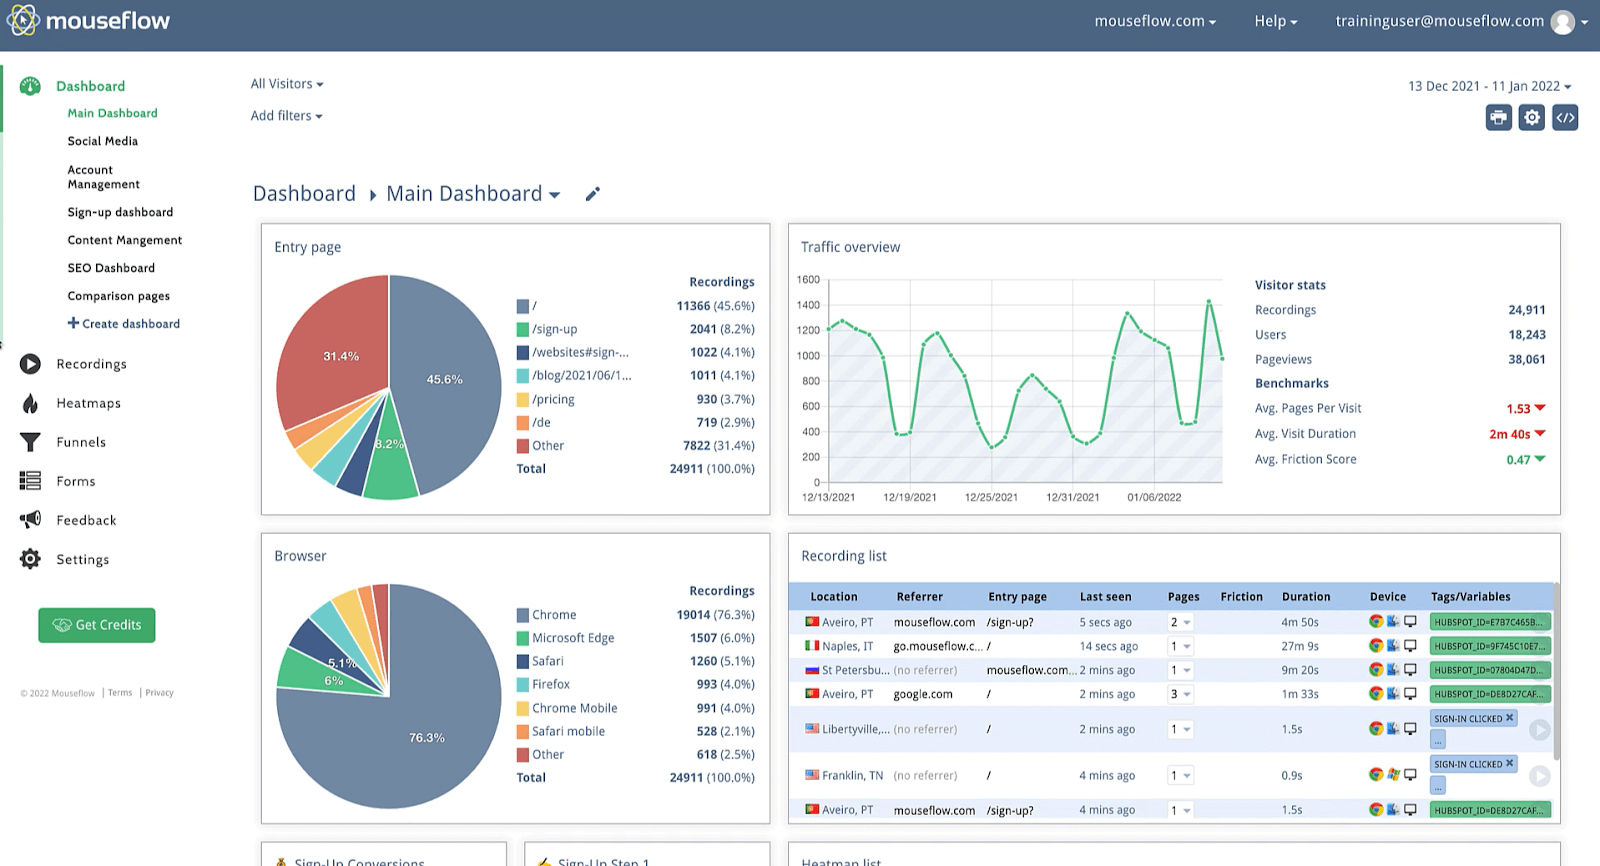
Task: Click the HUBSPOT_ID tag on Naples row
Action: [x=1490, y=646]
